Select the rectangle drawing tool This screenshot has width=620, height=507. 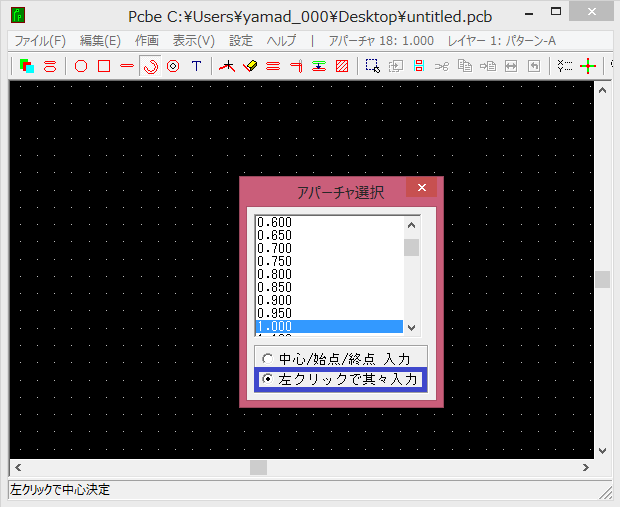tap(103, 66)
